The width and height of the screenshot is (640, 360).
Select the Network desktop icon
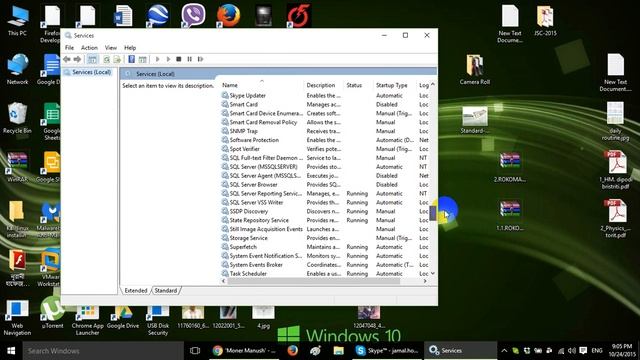[x=17, y=69]
